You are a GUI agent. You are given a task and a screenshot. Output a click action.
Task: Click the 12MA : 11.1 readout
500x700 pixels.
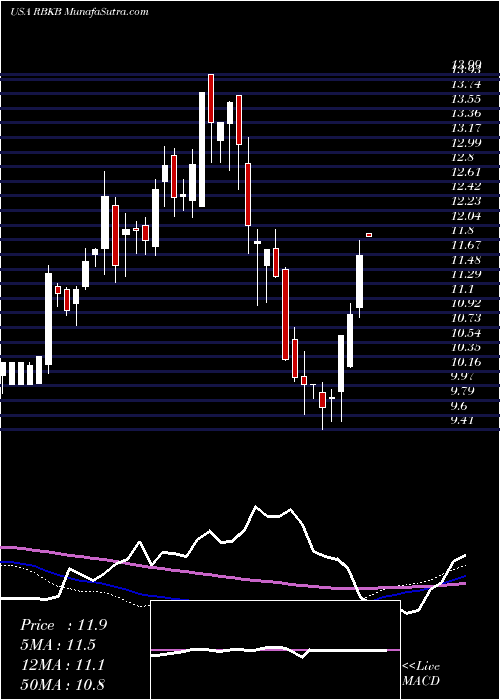pos(63,665)
